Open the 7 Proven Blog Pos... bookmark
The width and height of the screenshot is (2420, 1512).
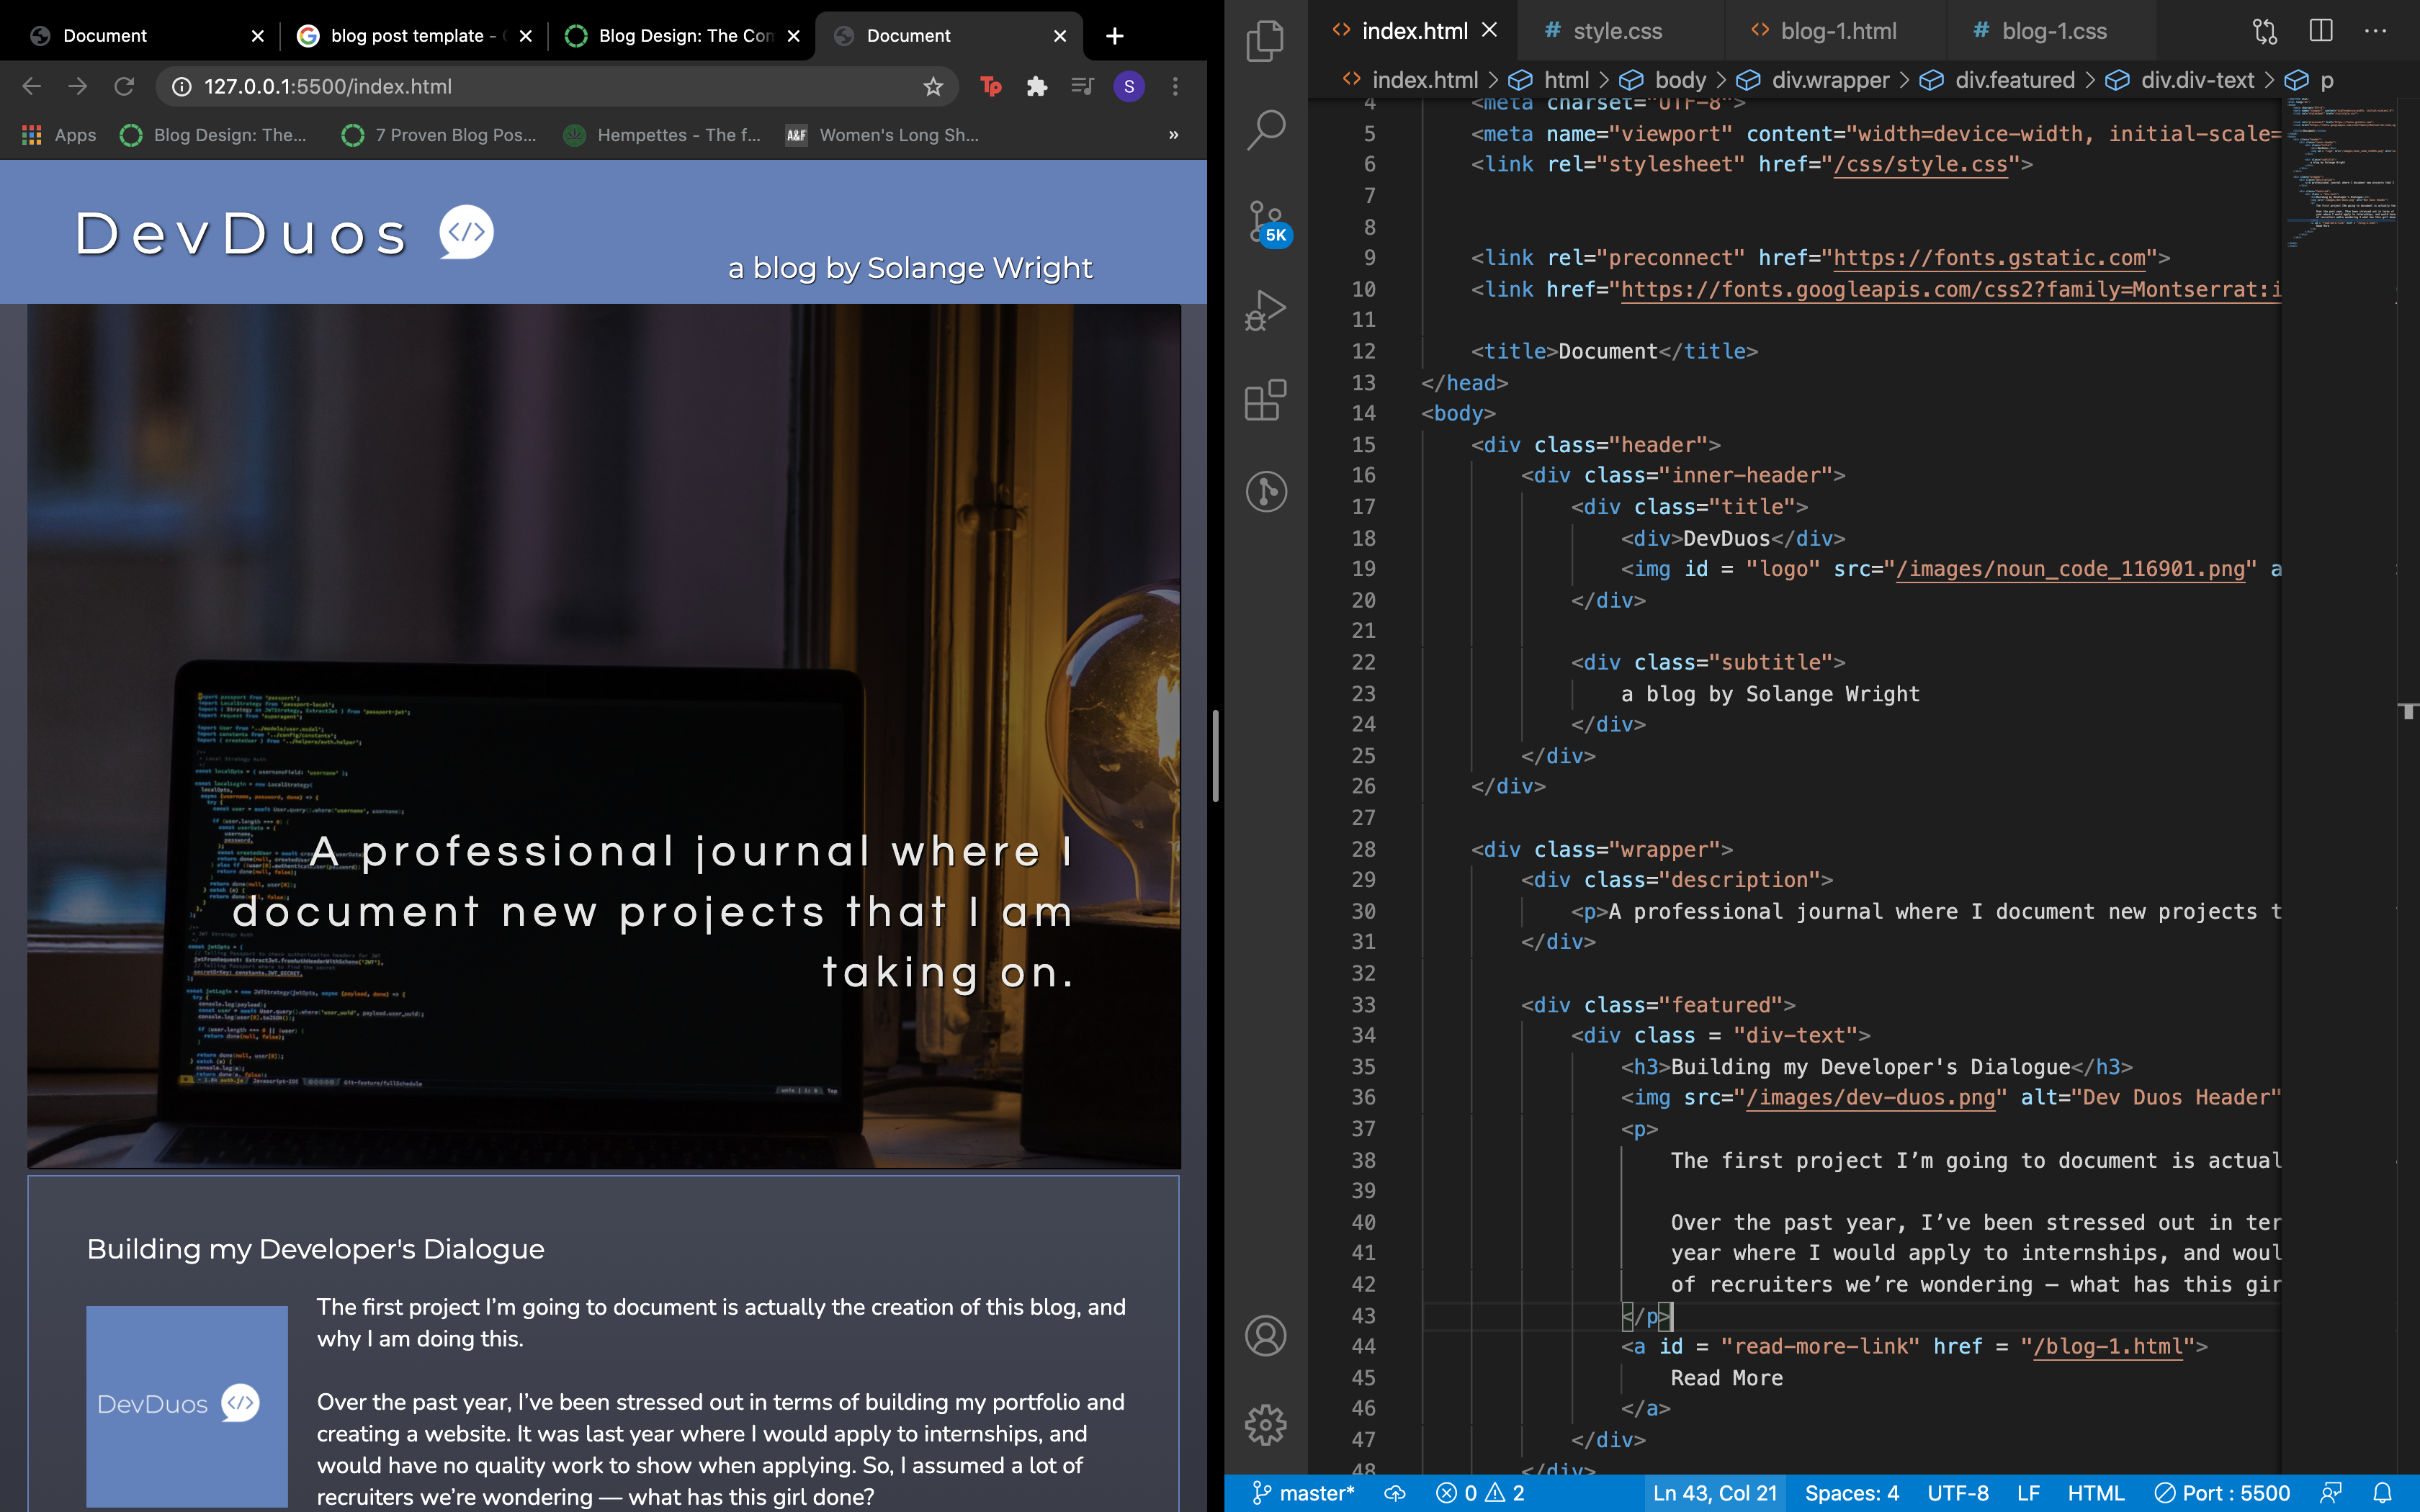point(439,134)
